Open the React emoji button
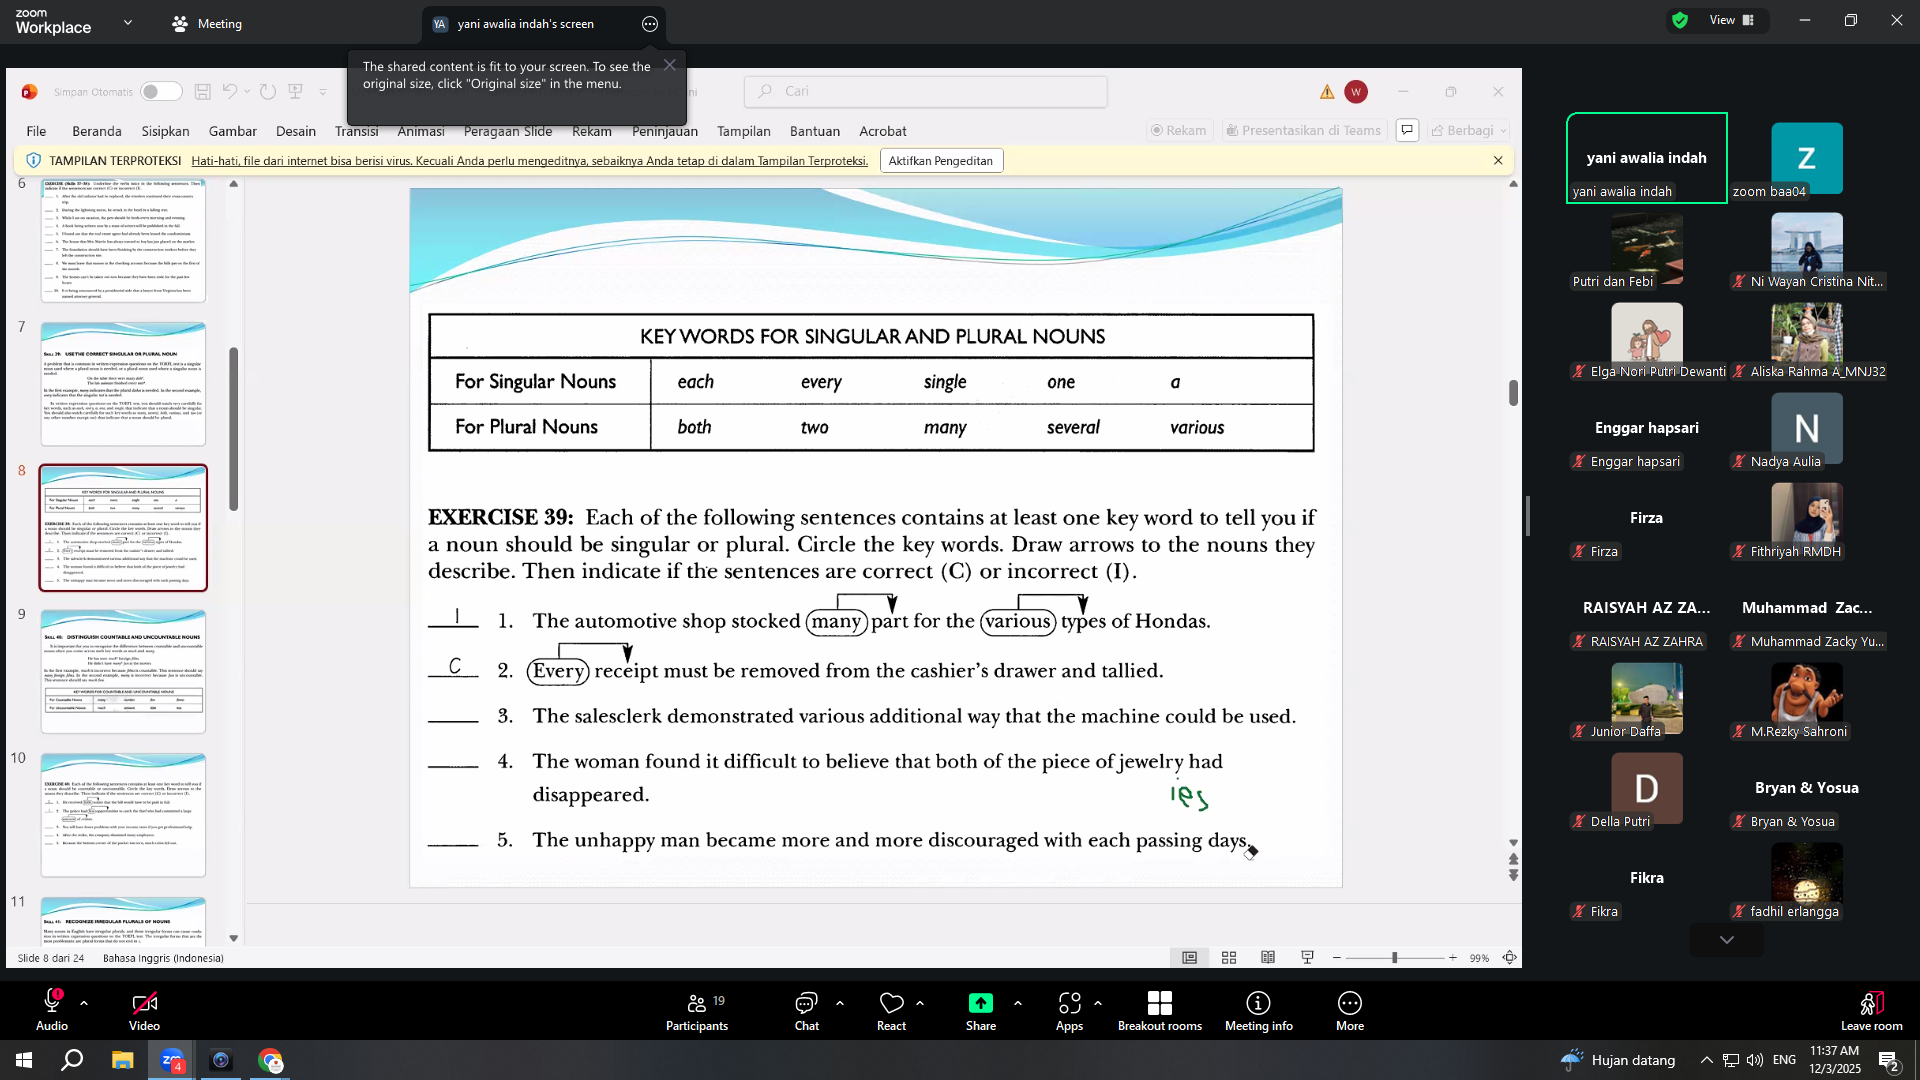 (x=891, y=1010)
